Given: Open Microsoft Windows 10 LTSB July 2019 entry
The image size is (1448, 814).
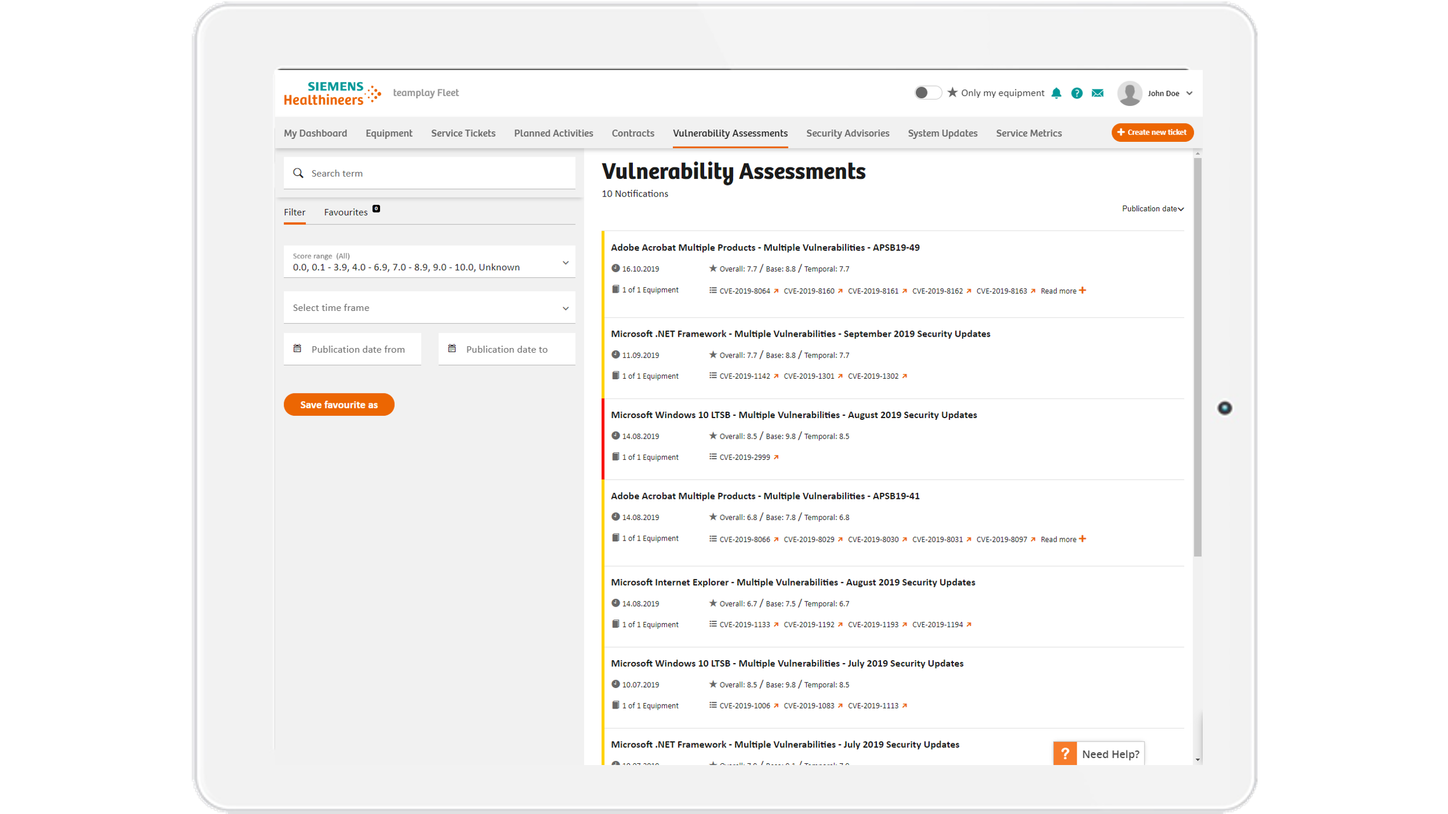Looking at the screenshot, I should (787, 663).
